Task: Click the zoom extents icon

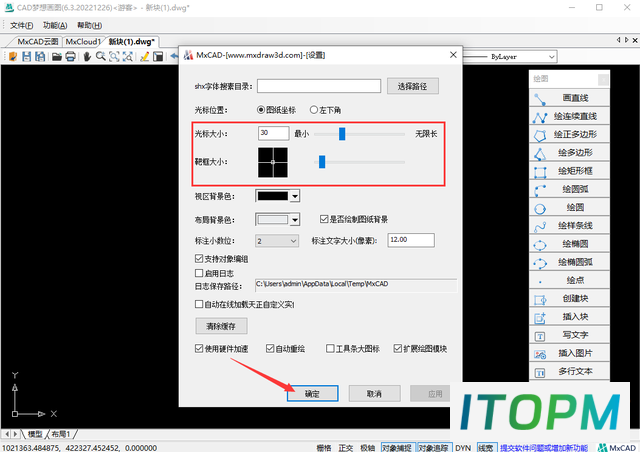Action: pyautogui.click(x=127, y=56)
